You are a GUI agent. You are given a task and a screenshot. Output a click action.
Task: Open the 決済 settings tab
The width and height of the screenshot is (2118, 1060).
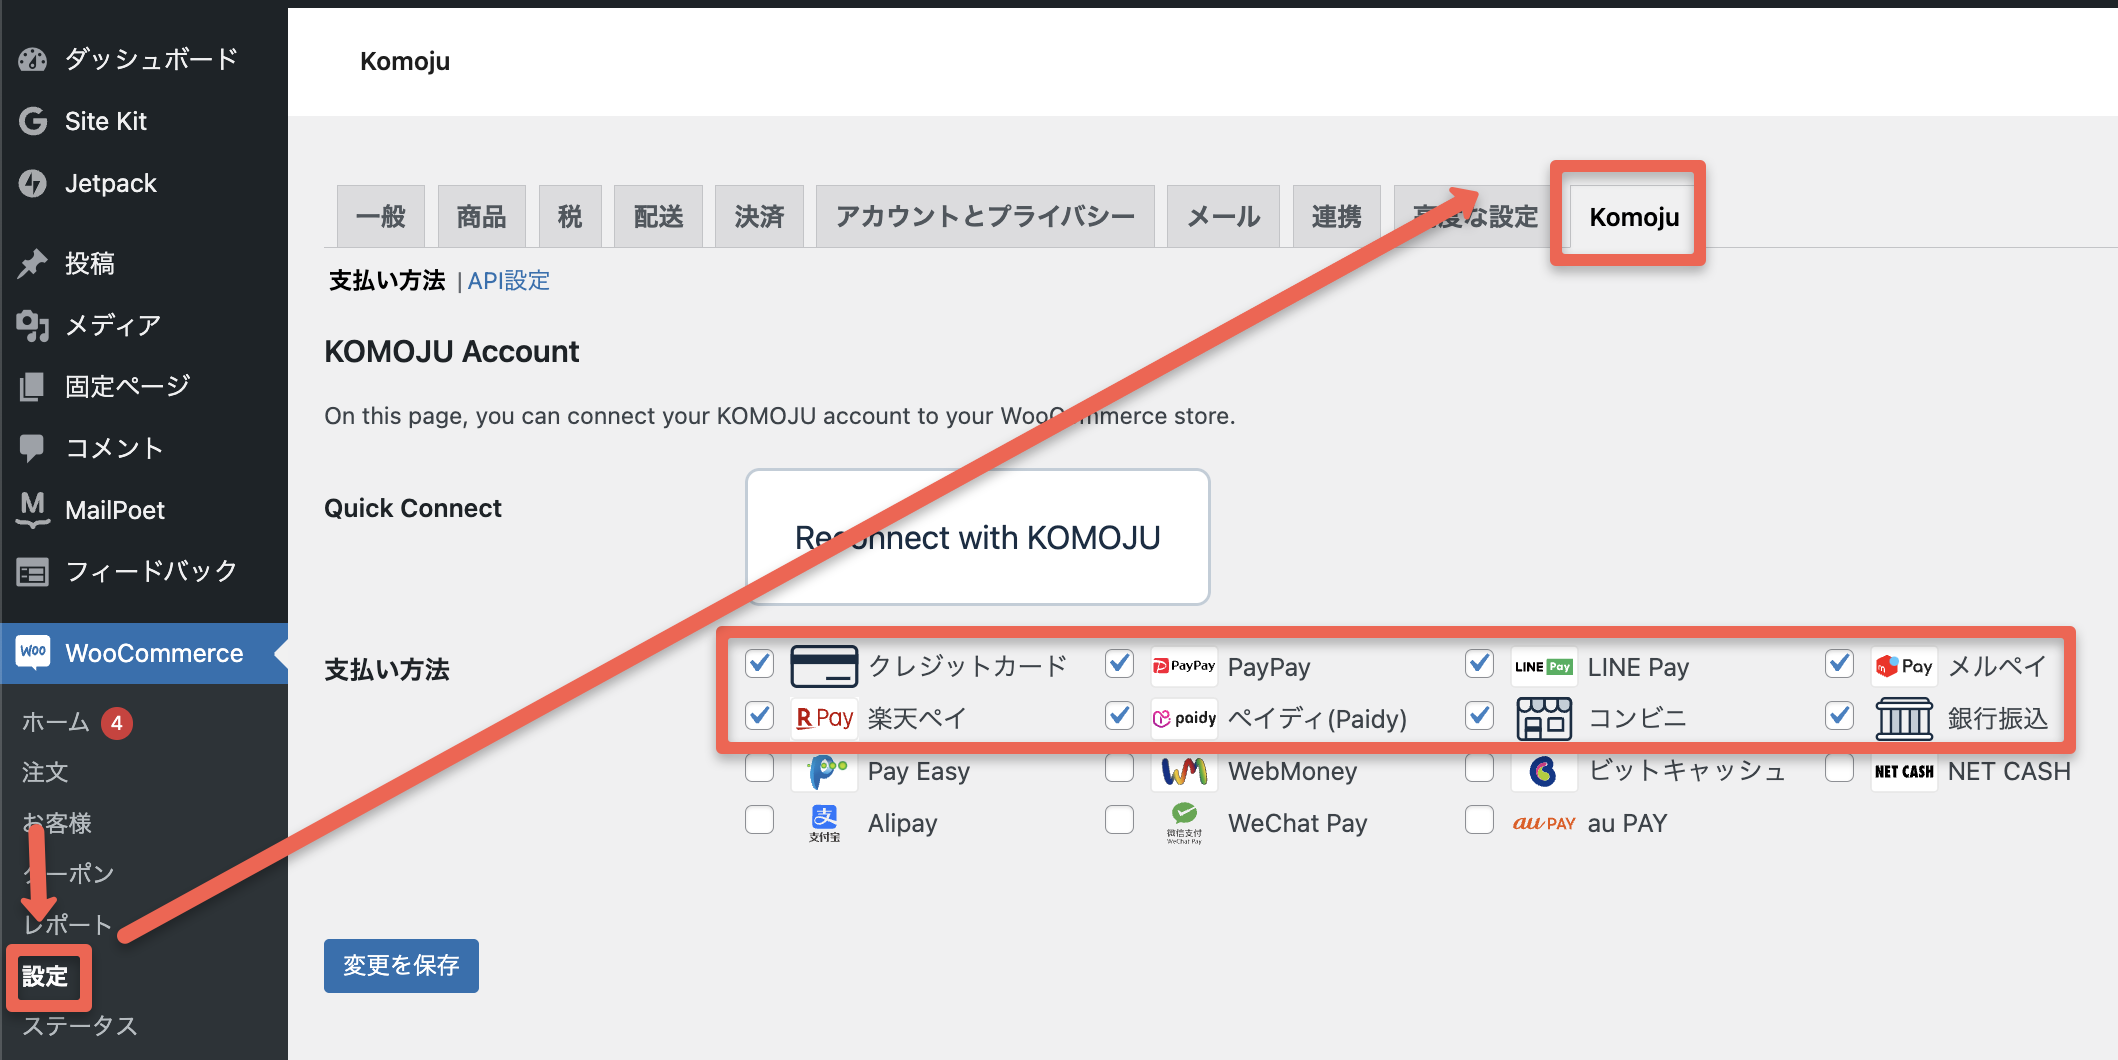759,217
